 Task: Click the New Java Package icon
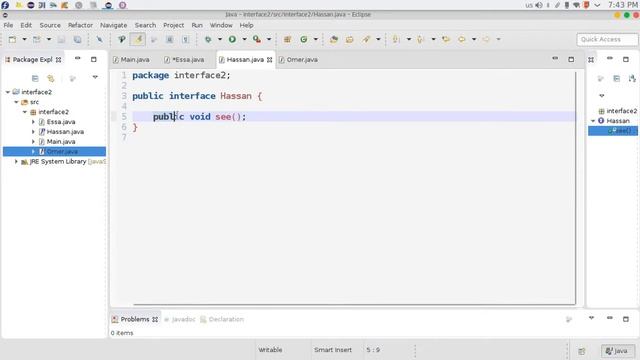point(287,39)
